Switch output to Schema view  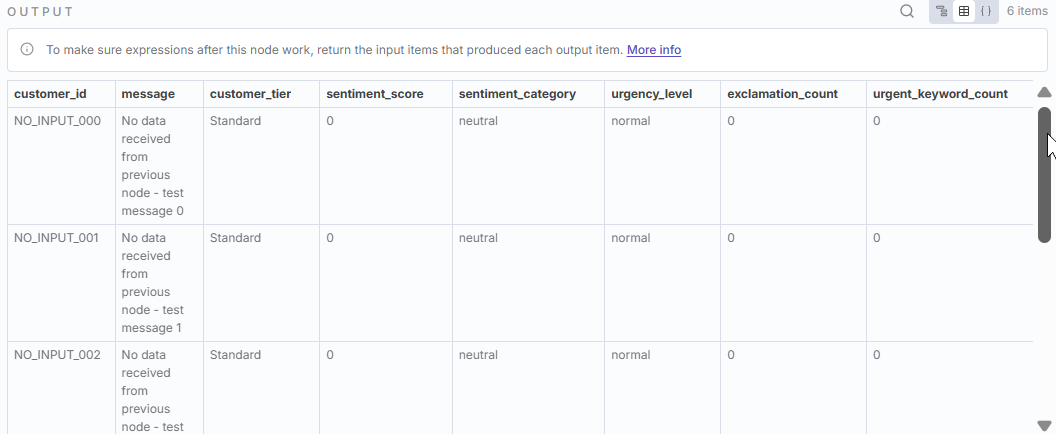click(942, 12)
